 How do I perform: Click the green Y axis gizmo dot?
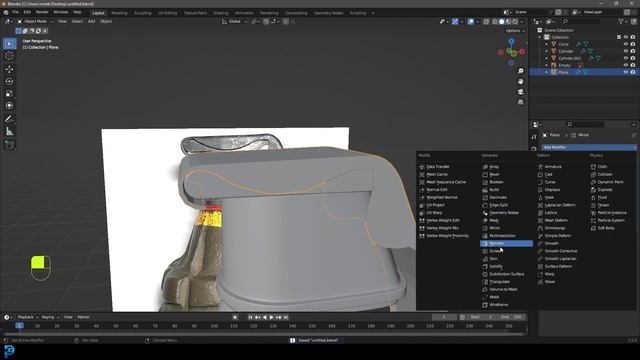tap(513, 54)
